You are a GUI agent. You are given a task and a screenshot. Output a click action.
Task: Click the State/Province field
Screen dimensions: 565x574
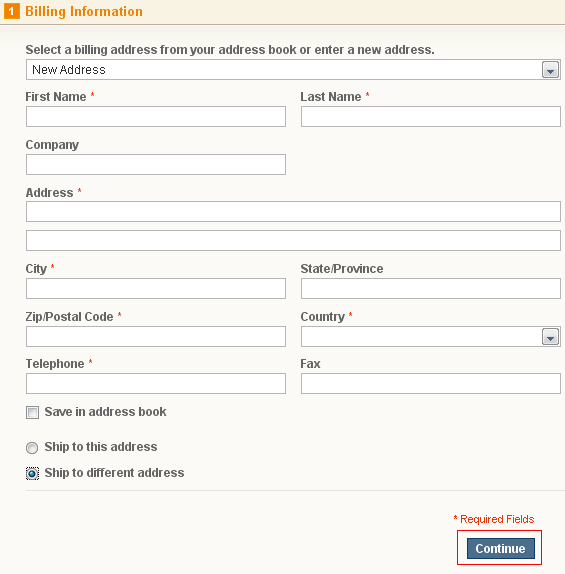tap(431, 288)
